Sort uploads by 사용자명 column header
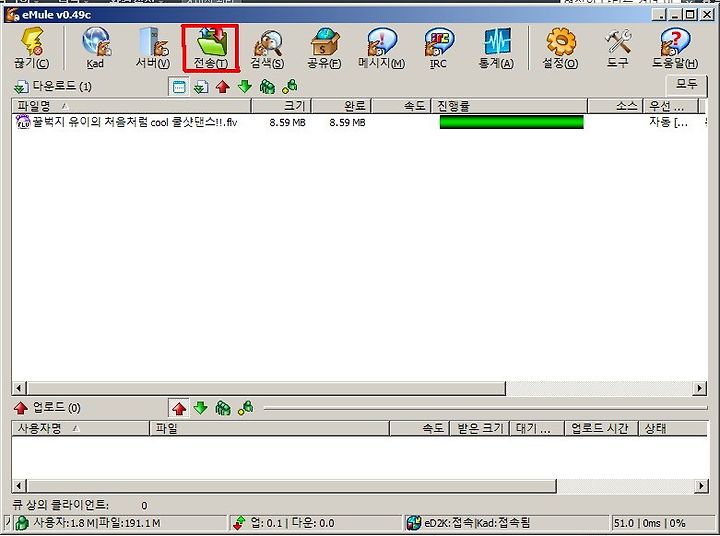The width and height of the screenshot is (720, 536). 80,429
